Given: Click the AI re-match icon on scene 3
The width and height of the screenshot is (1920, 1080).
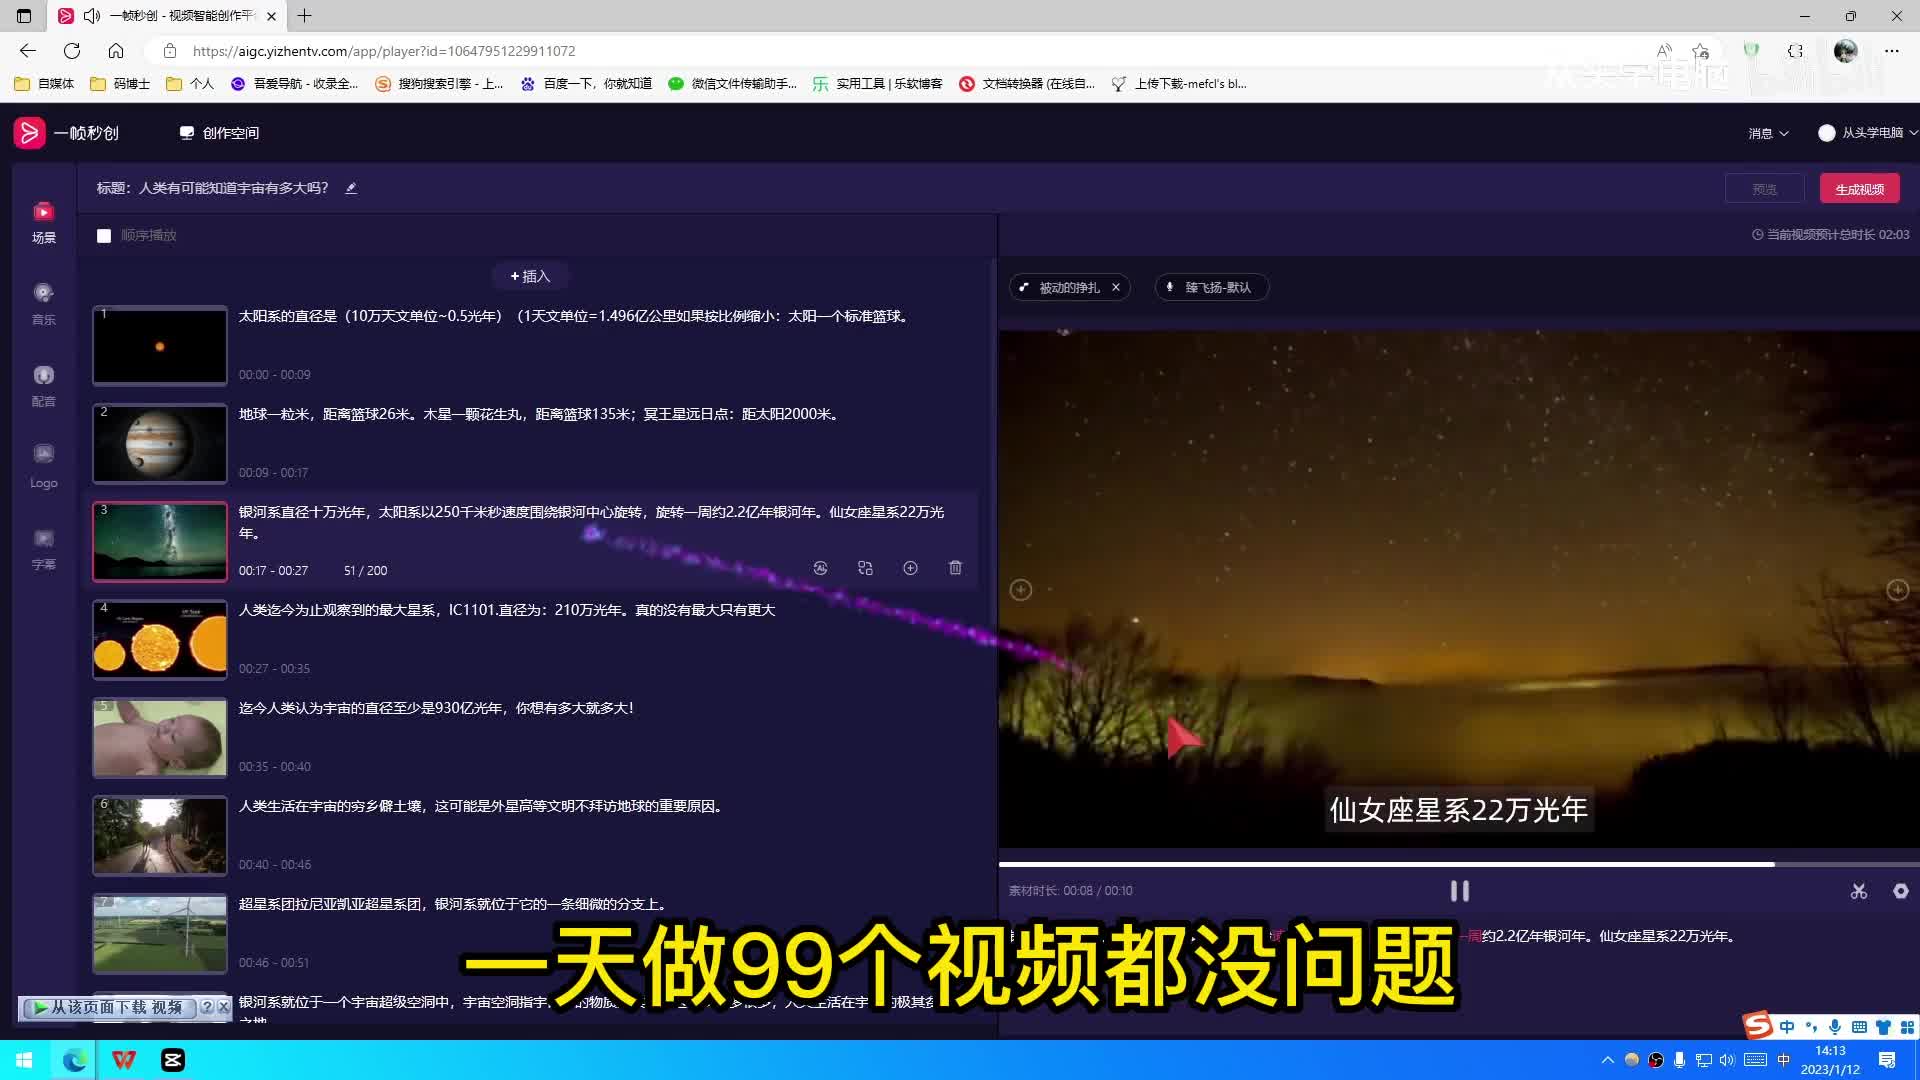Looking at the screenshot, I should (820, 568).
